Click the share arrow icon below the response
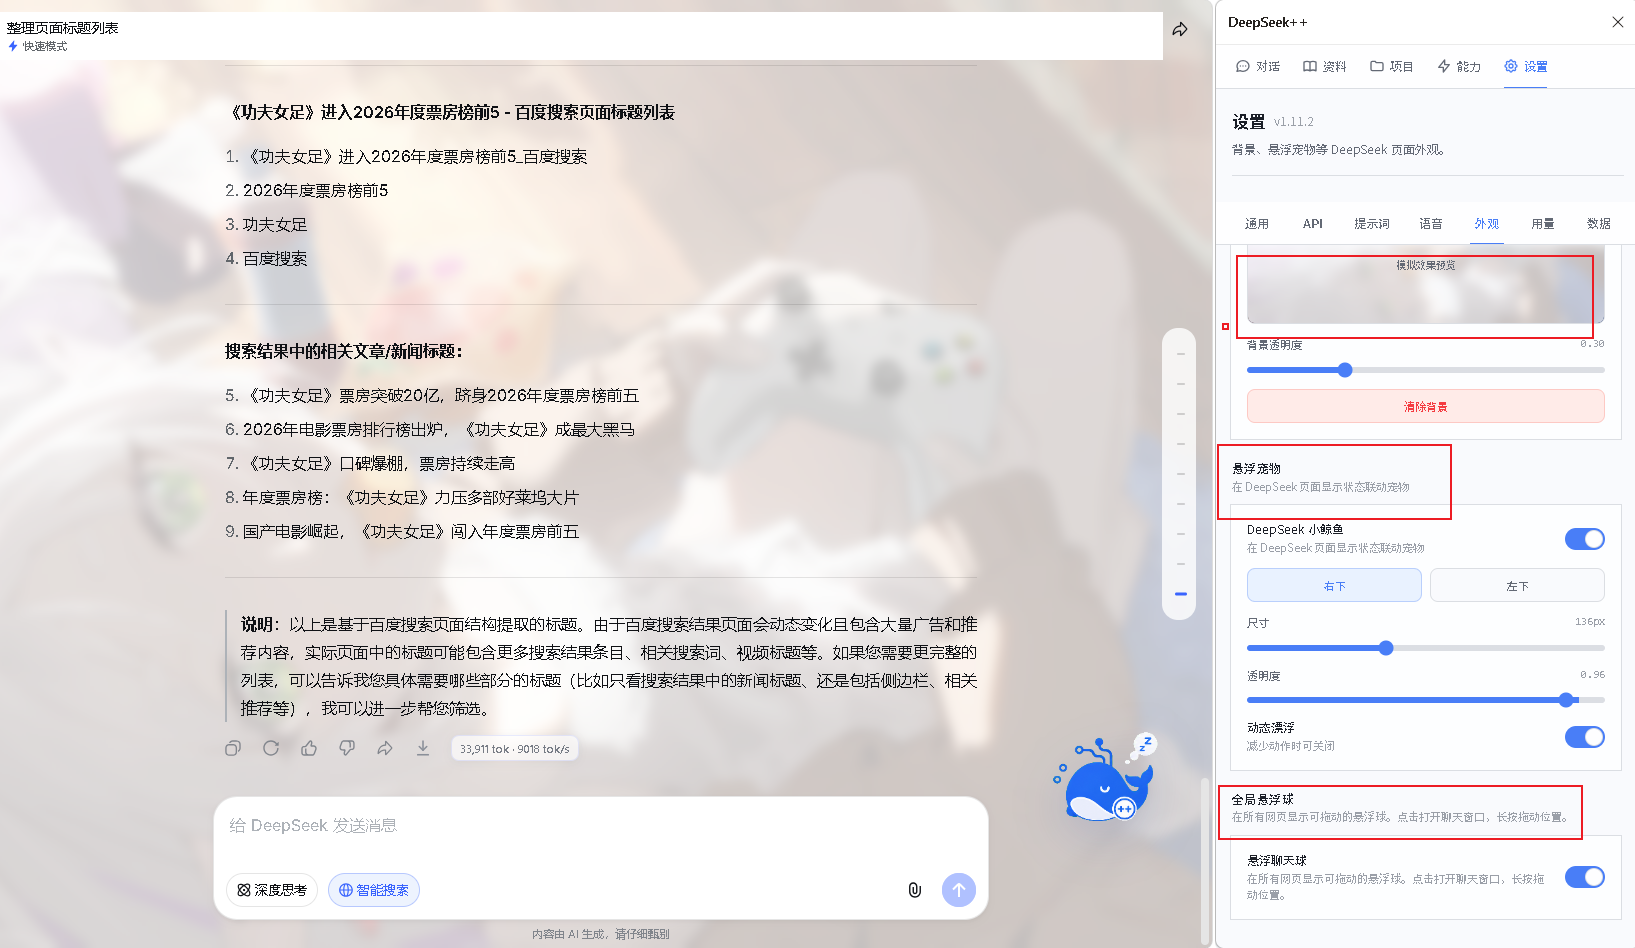Screen dimensions: 1635x948 385,748
